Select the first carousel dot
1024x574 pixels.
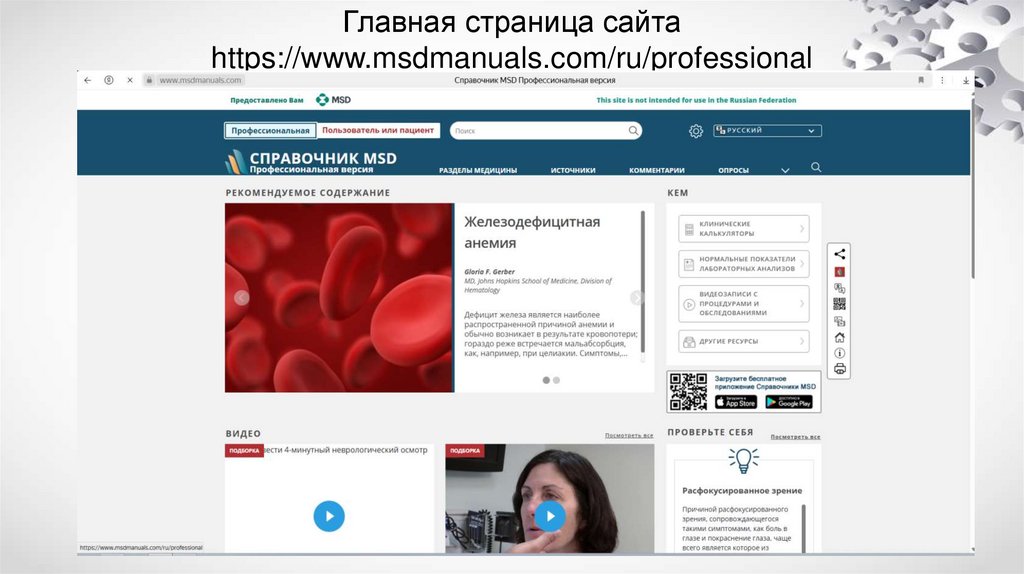click(x=546, y=380)
